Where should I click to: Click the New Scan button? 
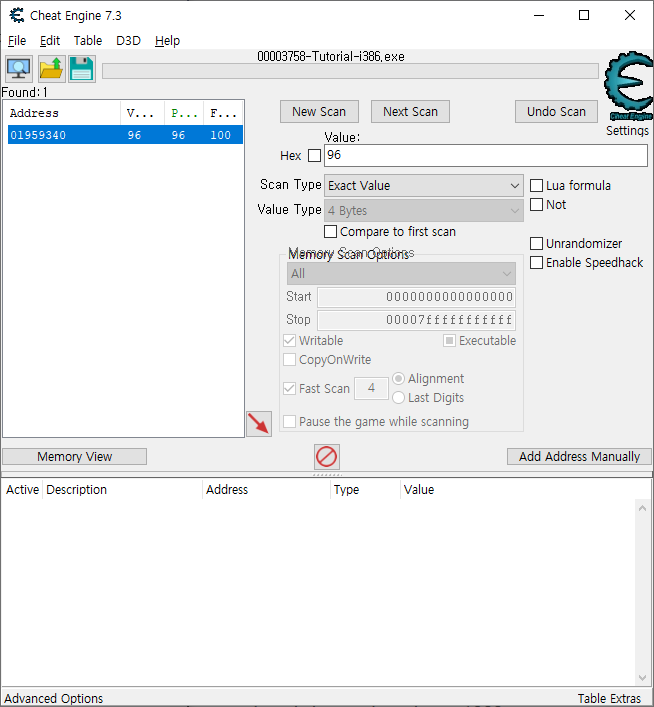tap(319, 111)
